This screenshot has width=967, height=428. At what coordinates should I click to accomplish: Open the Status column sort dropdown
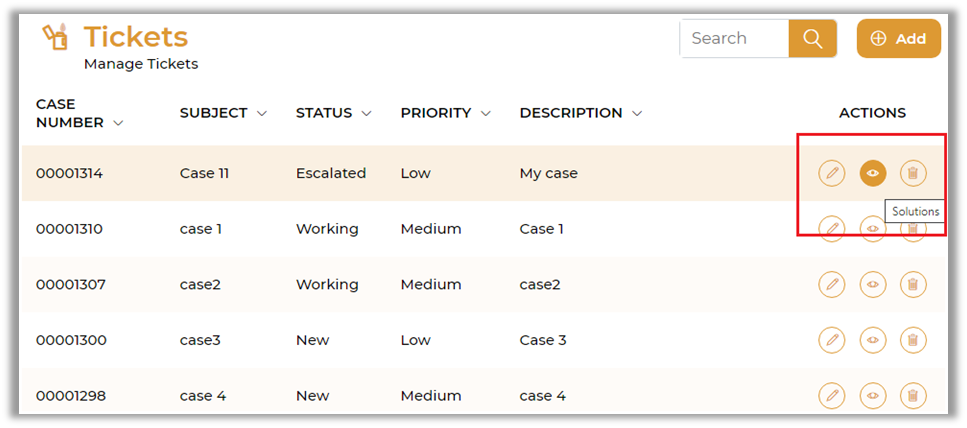click(366, 114)
